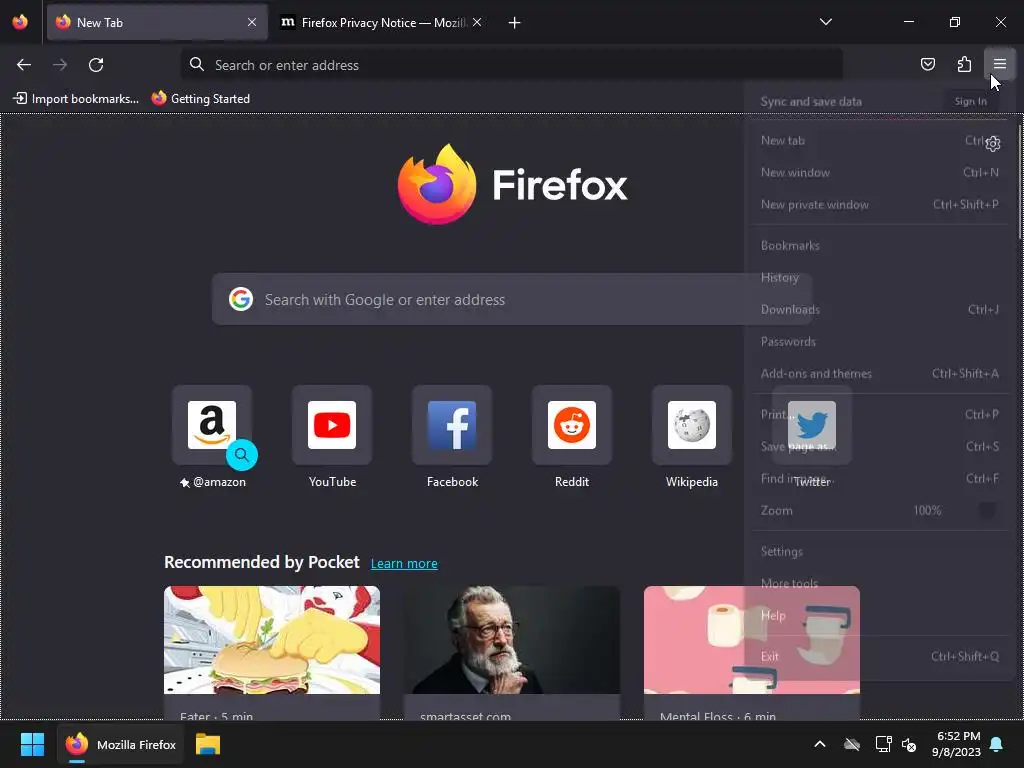Open OneDrive cloud tray icon
The height and width of the screenshot is (768, 1024).
(x=852, y=744)
